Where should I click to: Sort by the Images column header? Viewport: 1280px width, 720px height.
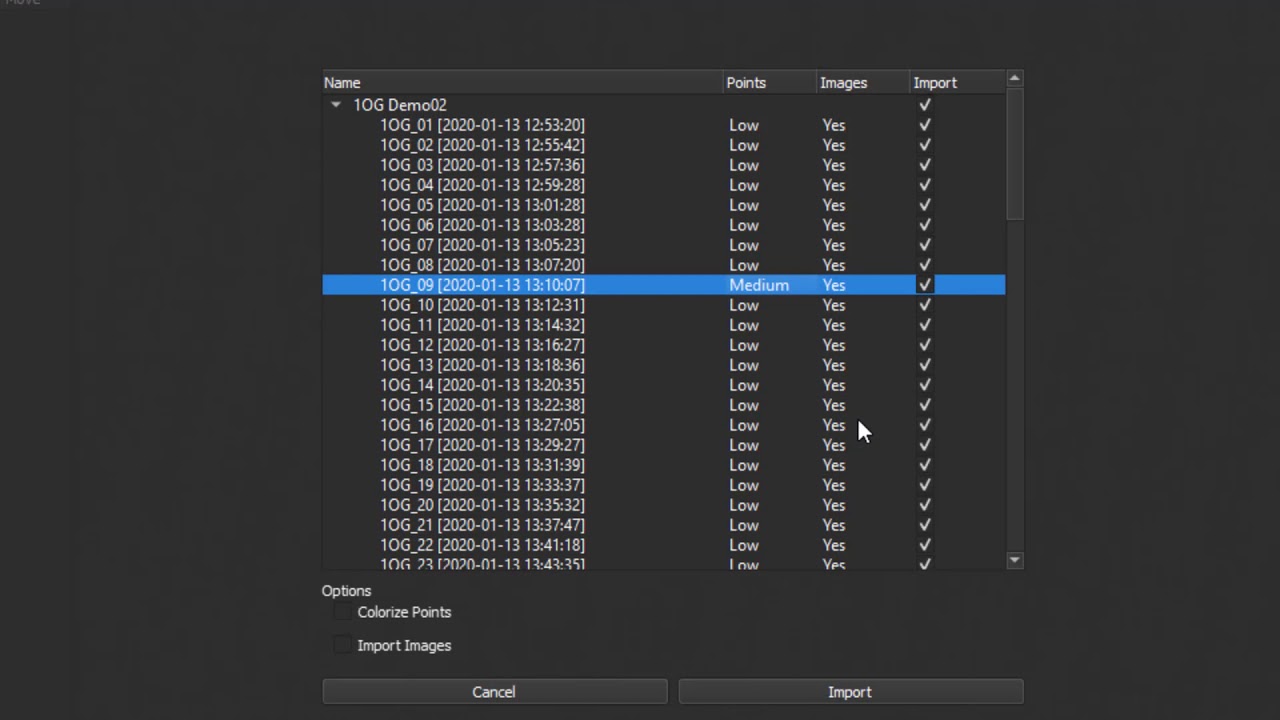(x=865, y=83)
